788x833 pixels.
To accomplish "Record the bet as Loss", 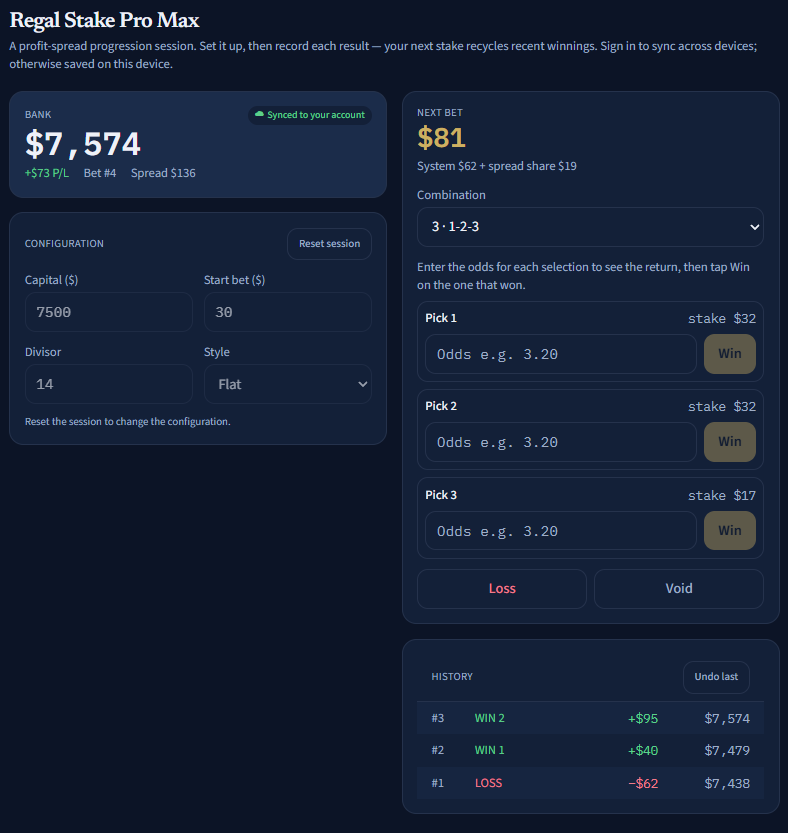I will pyautogui.click(x=502, y=589).
